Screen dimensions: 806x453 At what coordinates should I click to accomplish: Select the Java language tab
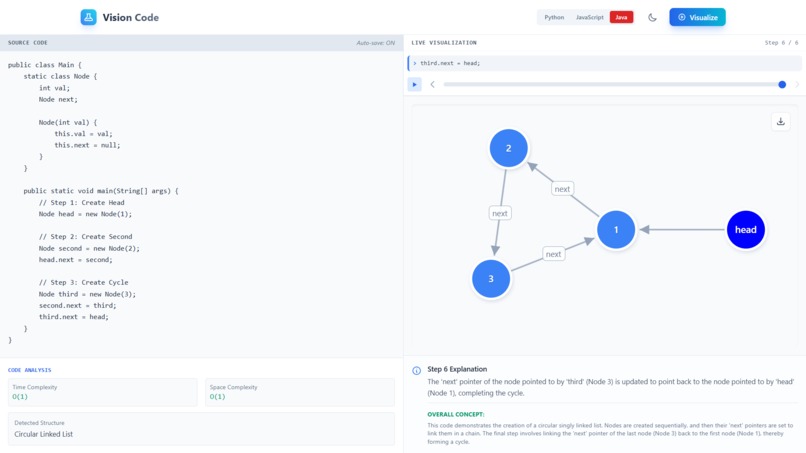pyautogui.click(x=621, y=17)
